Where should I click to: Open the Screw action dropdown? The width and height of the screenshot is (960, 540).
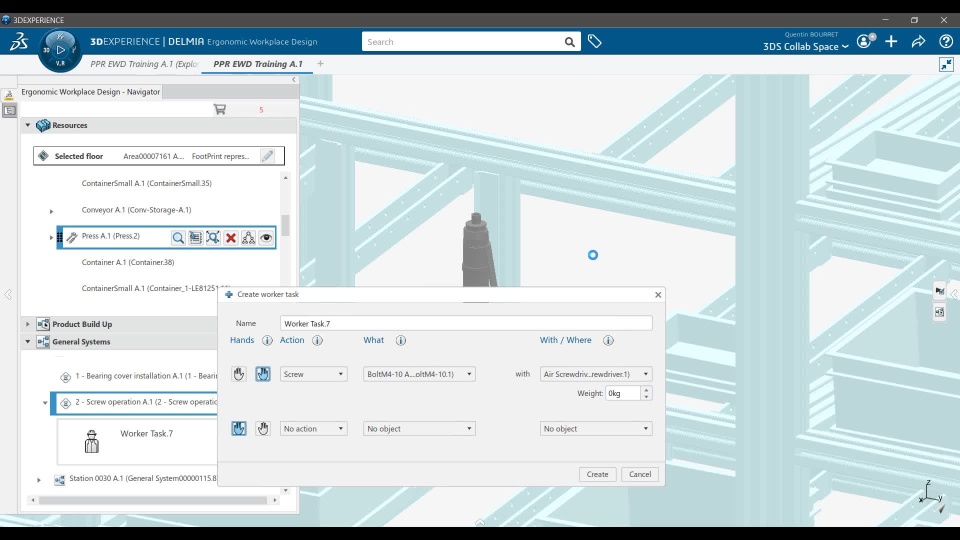click(x=313, y=374)
